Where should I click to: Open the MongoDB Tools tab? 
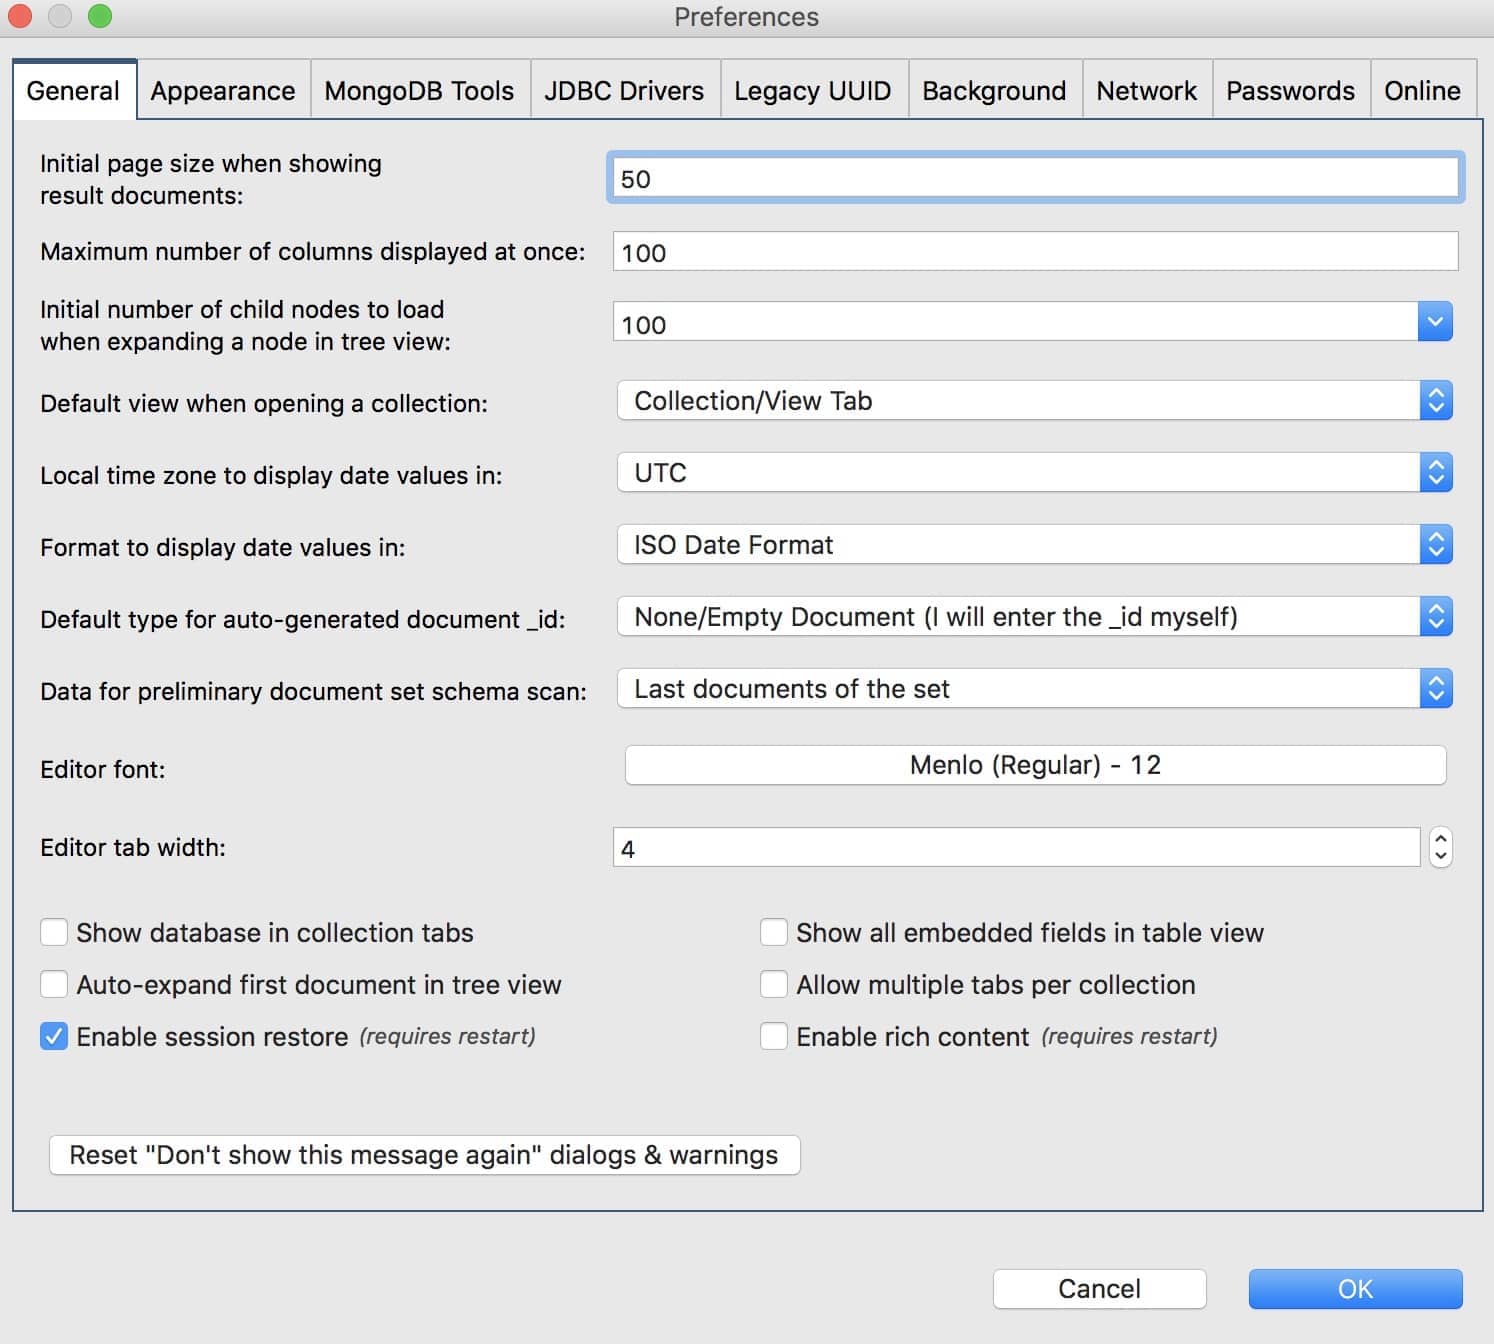419,90
